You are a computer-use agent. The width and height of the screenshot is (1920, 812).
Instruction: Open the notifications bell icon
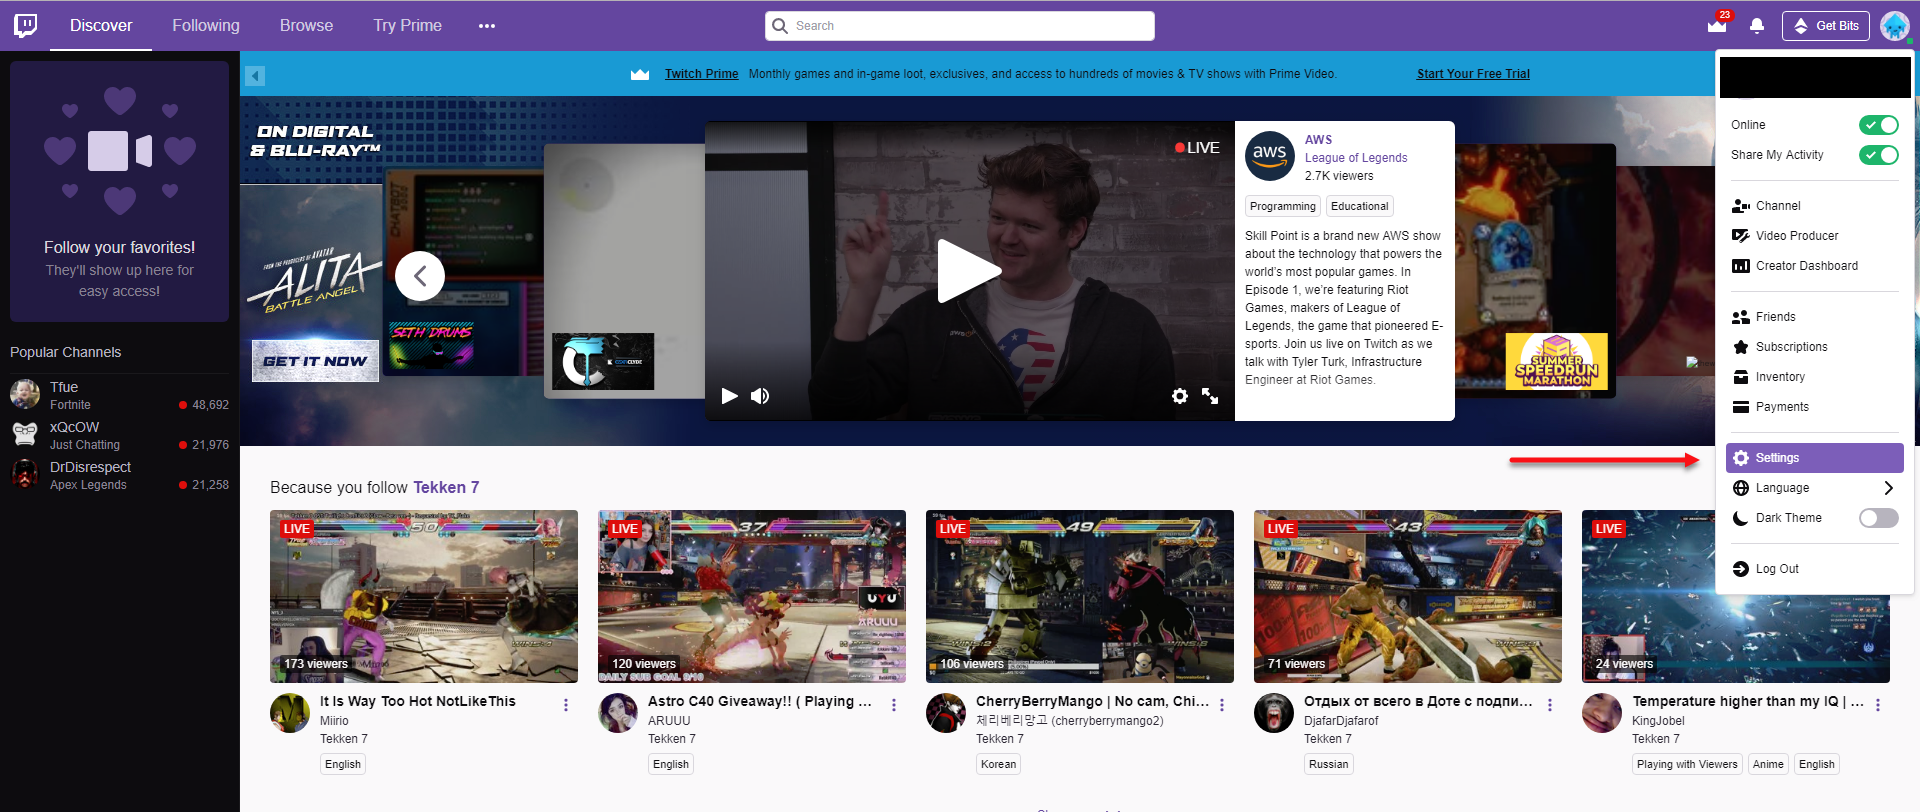(1757, 26)
